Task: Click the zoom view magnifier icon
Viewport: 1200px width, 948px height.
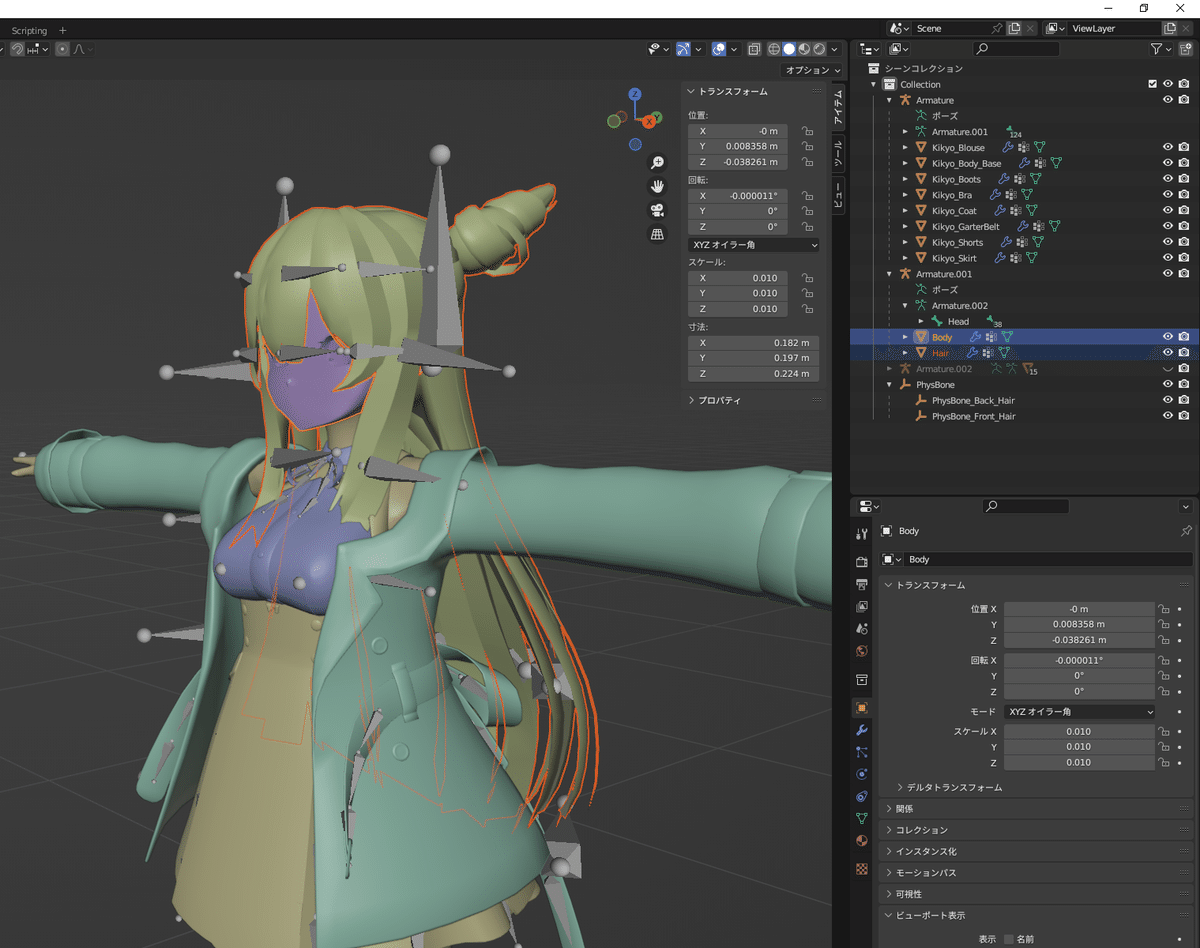Action: coord(657,163)
